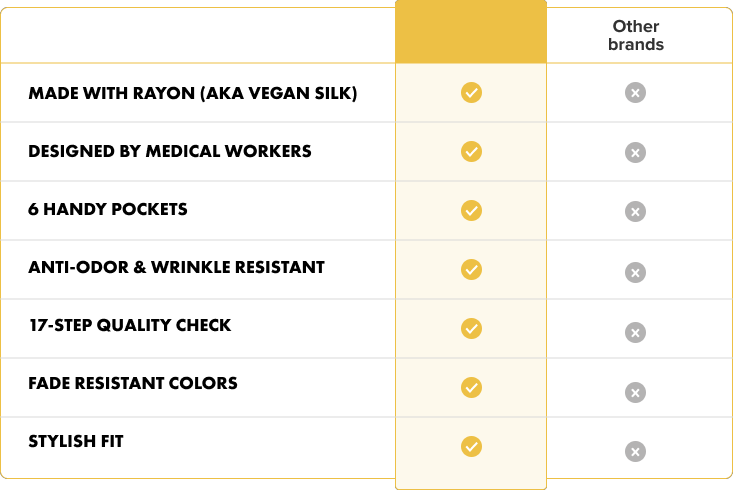
Task: Click the gray X for Fade Resistant Colors
Action: click(x=635, y=392)
